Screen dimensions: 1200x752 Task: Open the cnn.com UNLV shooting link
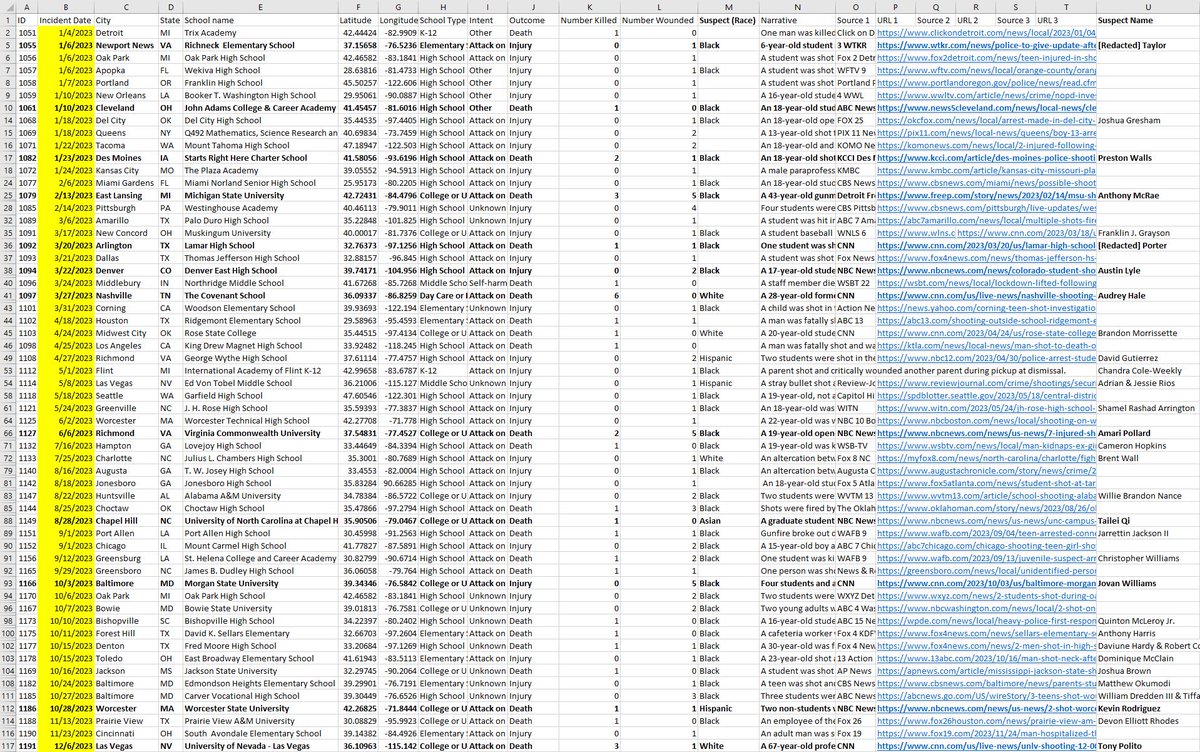pos(985,745)
